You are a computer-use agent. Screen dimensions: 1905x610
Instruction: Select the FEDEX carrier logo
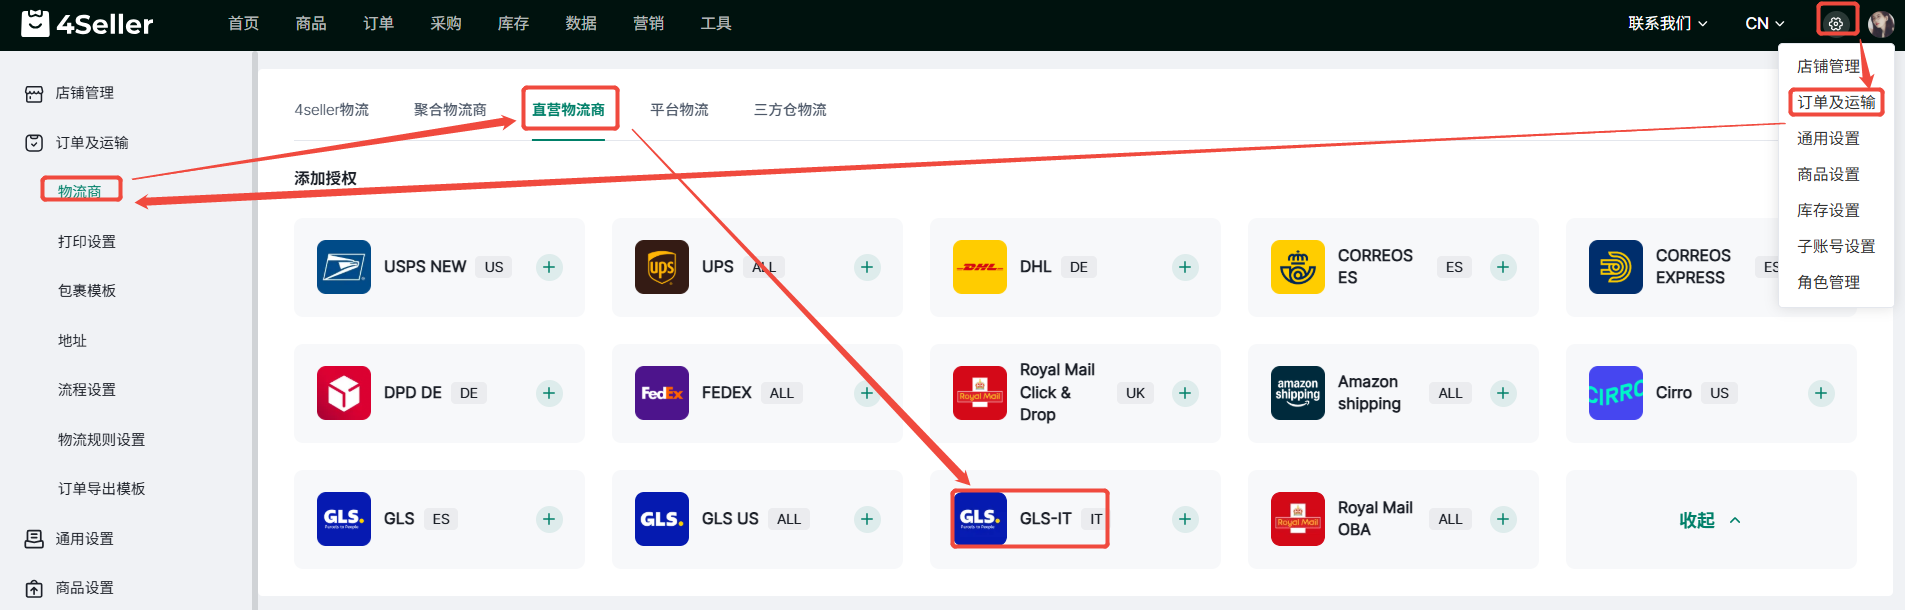click(x=662, y=393)
